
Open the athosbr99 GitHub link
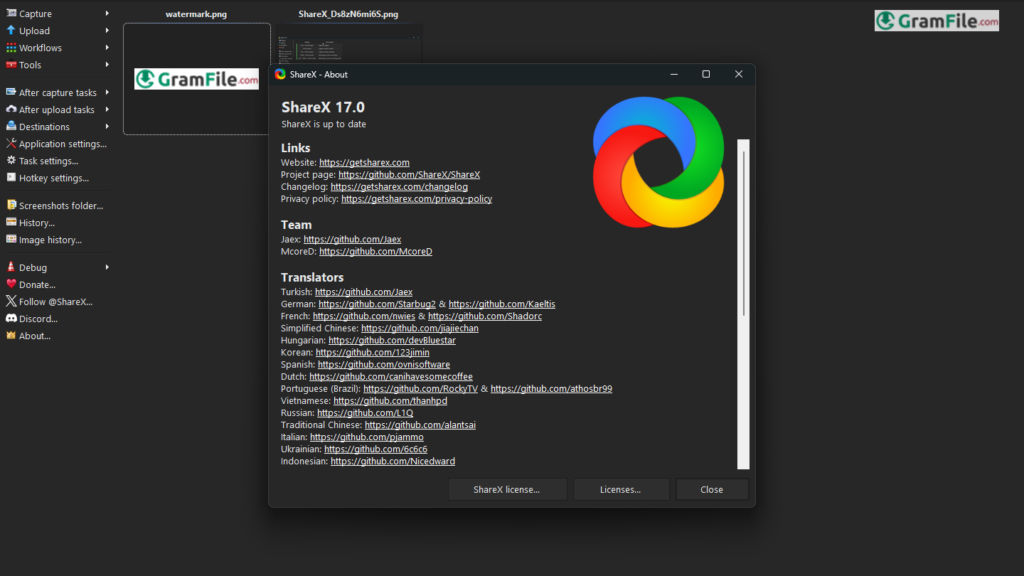point(551,389)
